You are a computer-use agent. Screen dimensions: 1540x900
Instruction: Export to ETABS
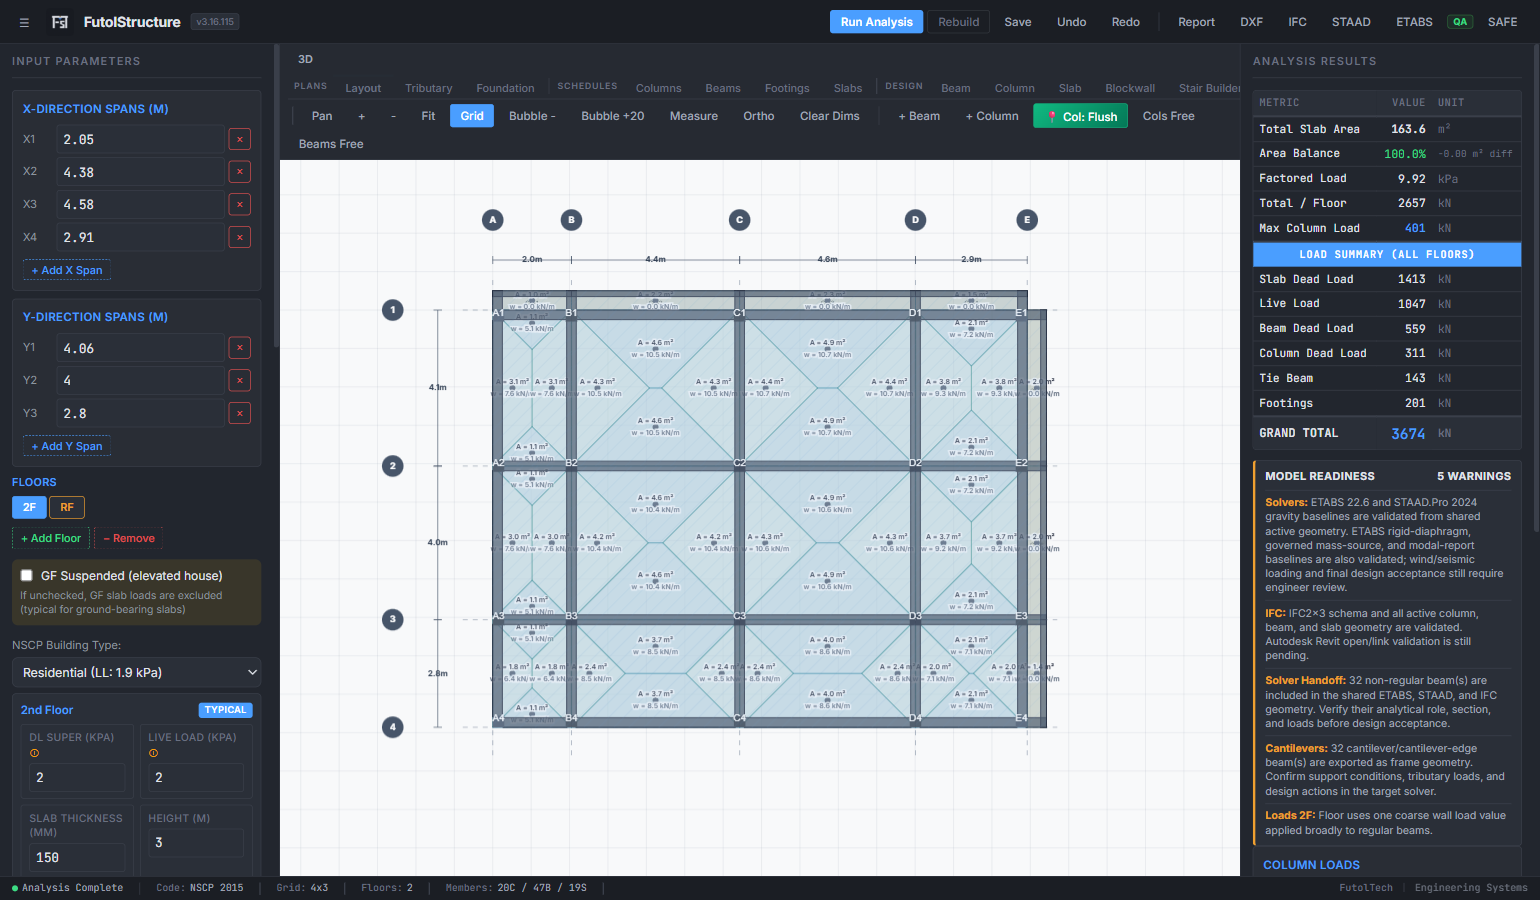[x=1414, y=22]
